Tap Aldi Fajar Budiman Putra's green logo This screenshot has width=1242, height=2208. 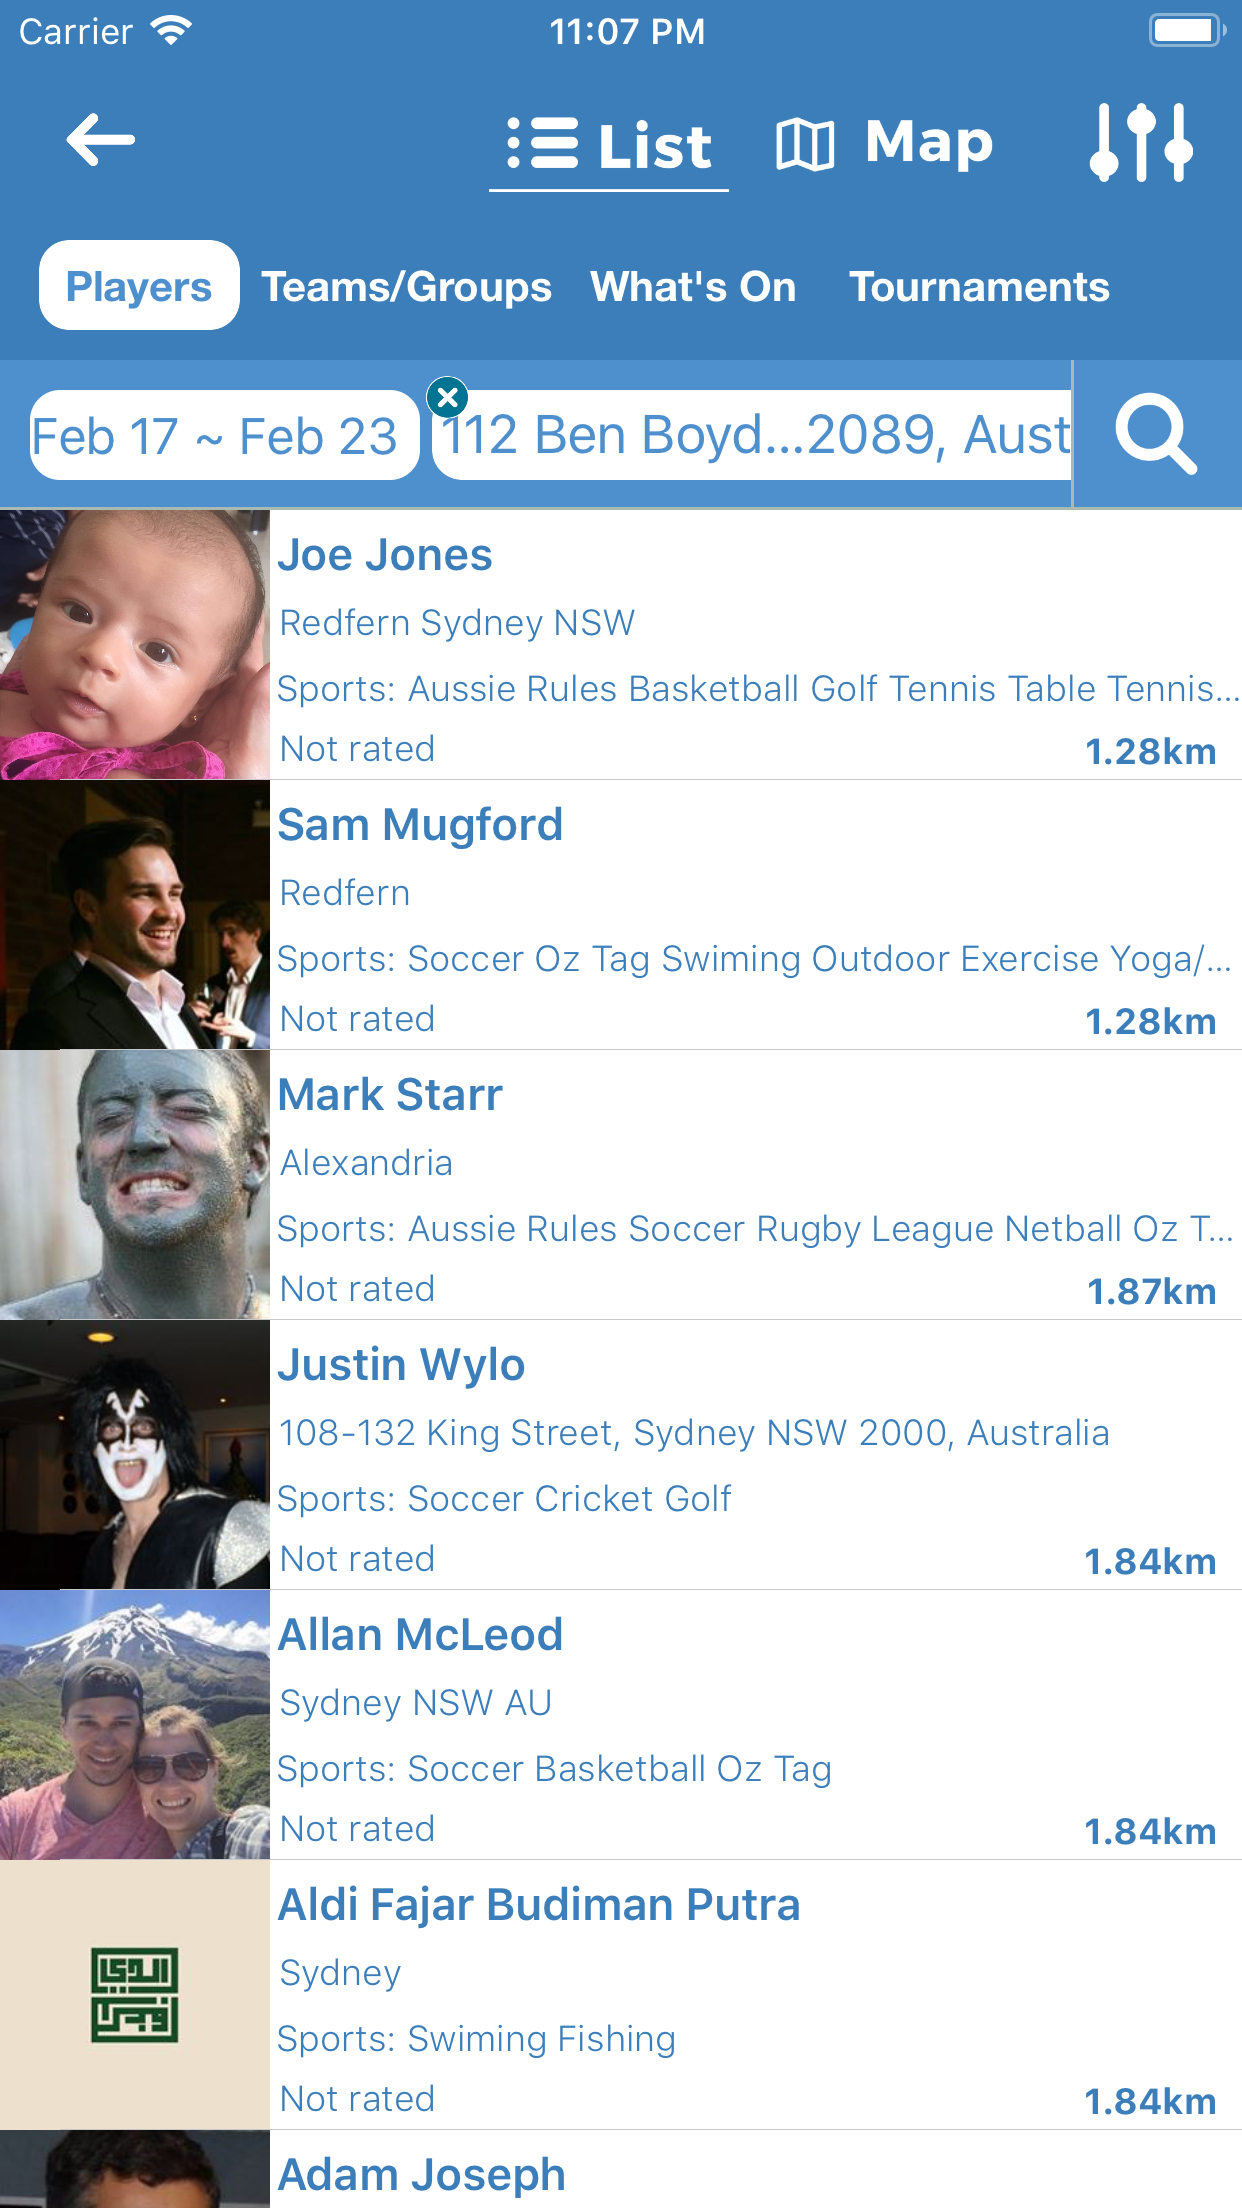click(x=134, y=1995)
